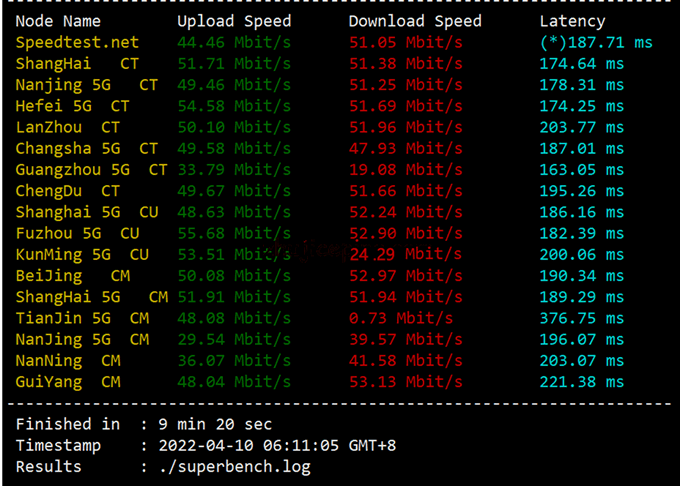The height and width of the screenshot is (486, 680).
Task: Click the Download Speed column header
Action: click(415, 21)
